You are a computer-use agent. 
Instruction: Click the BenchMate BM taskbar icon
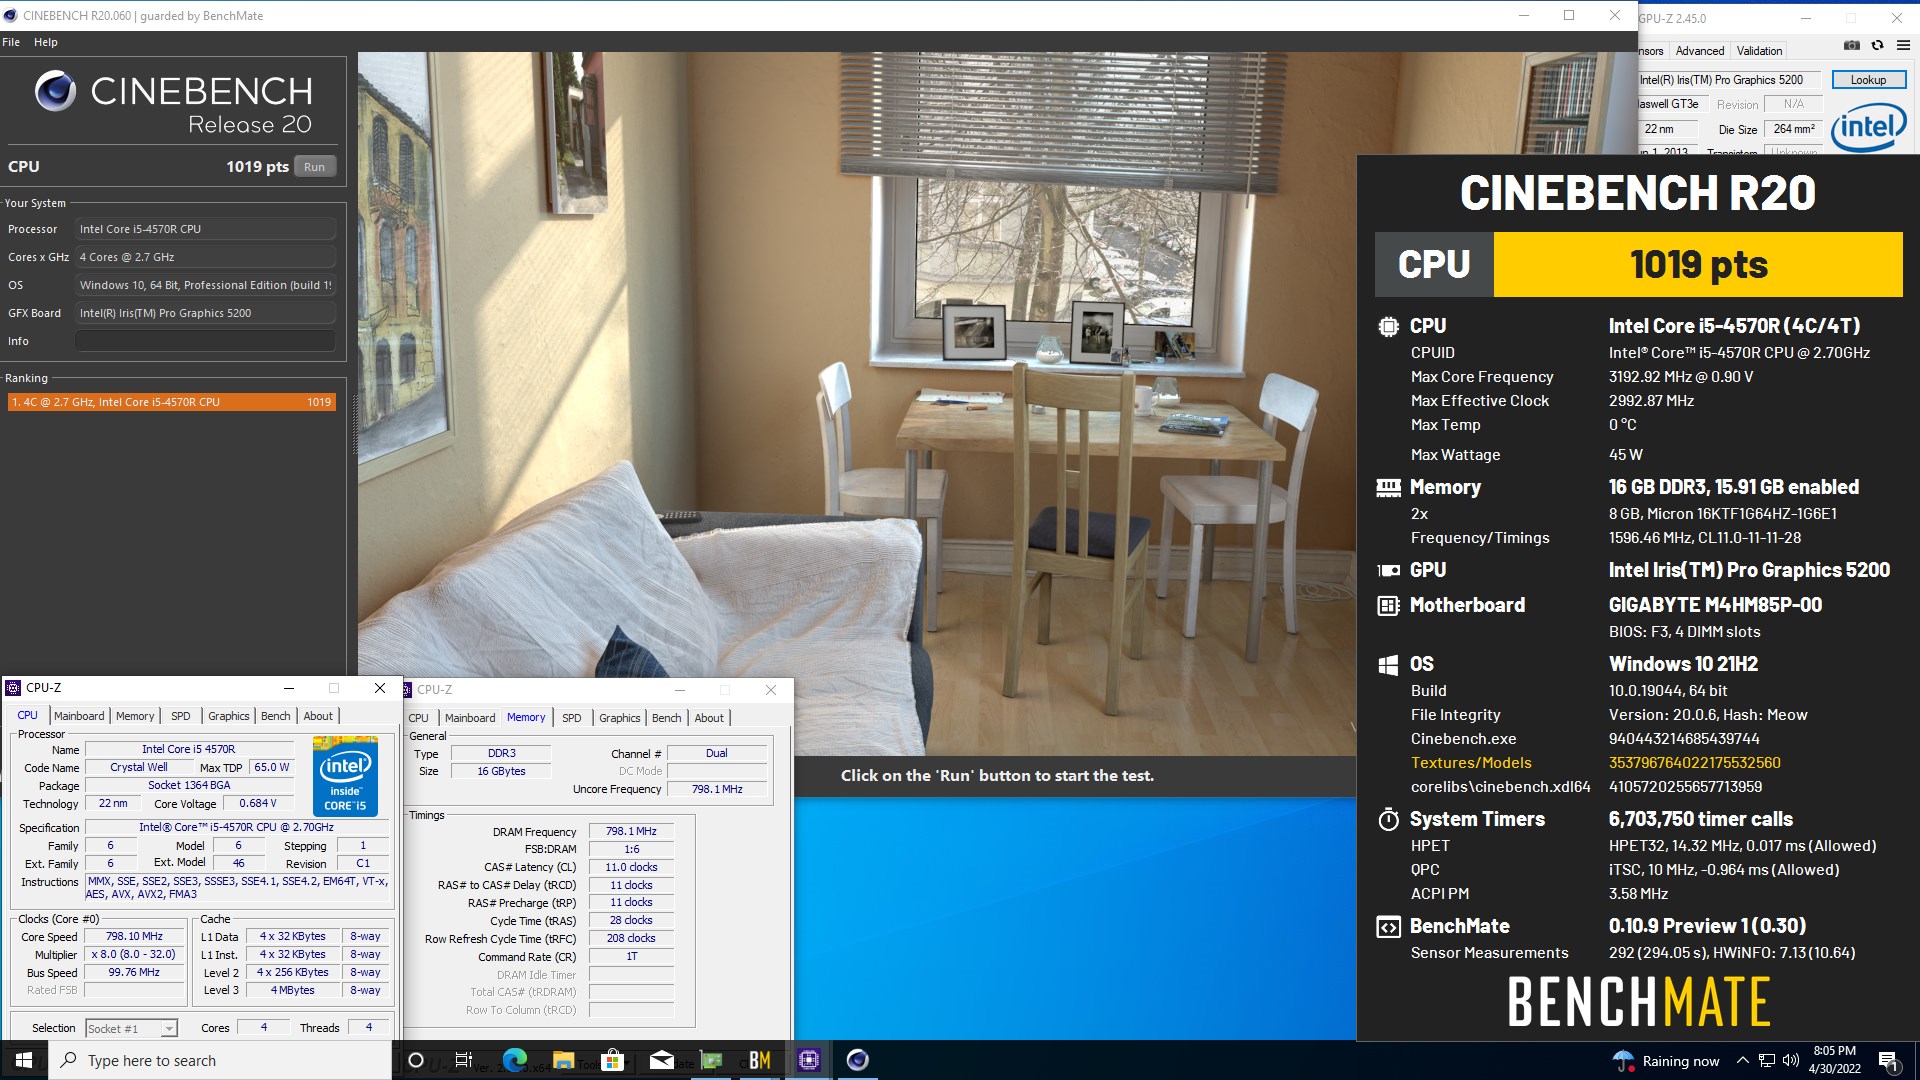[760, 1060]
